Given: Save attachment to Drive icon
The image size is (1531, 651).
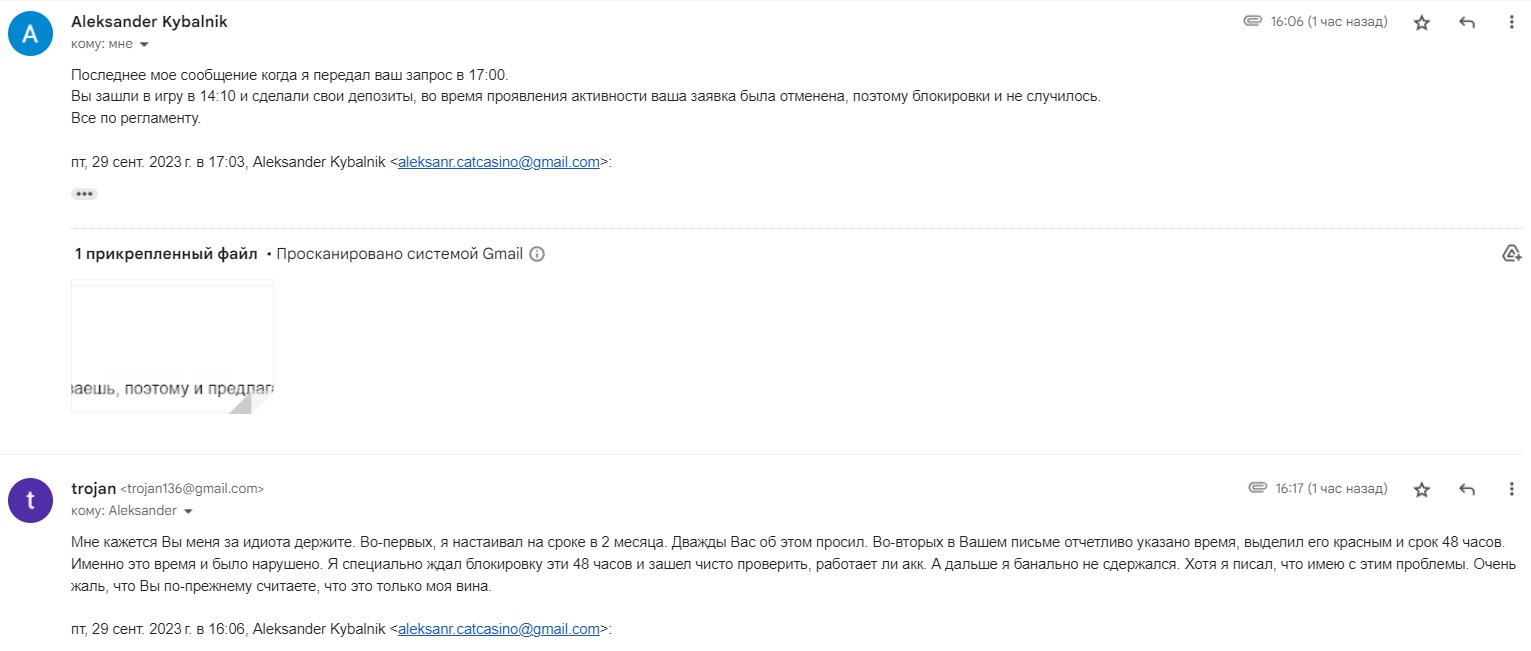Looking at the screenshot, I should (1512, 253).
